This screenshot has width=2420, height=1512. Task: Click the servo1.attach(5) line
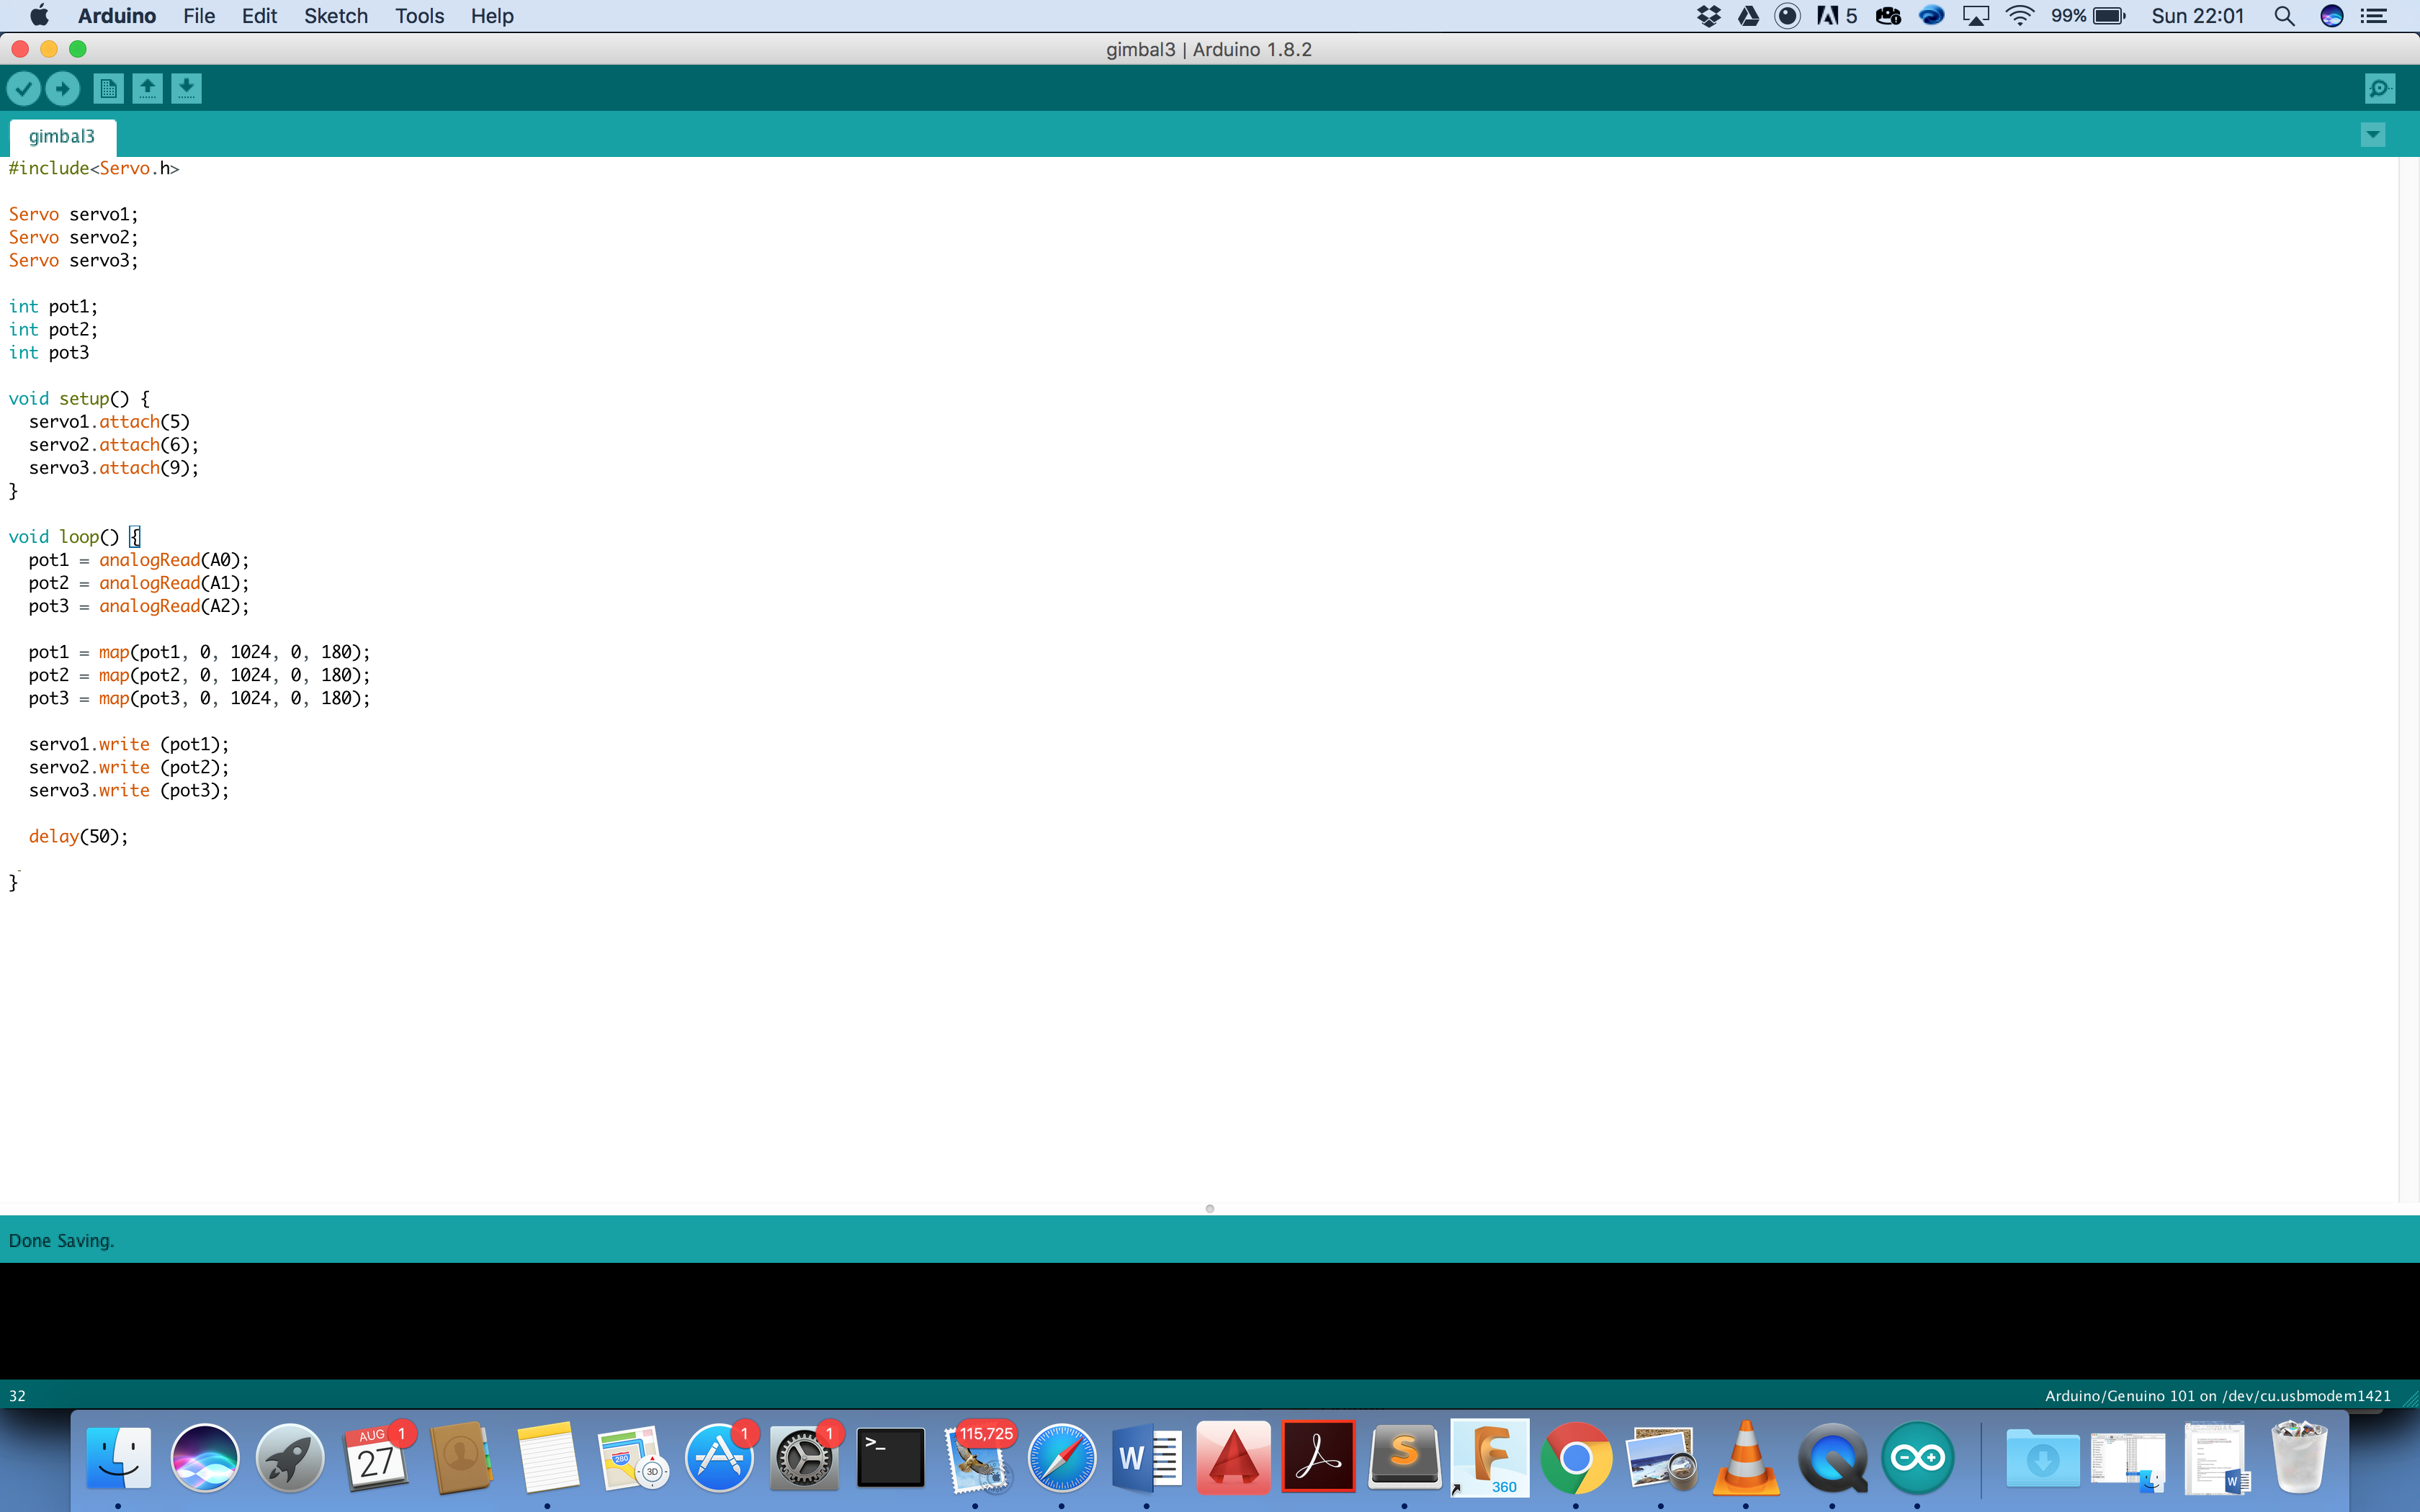pos(109,421)
